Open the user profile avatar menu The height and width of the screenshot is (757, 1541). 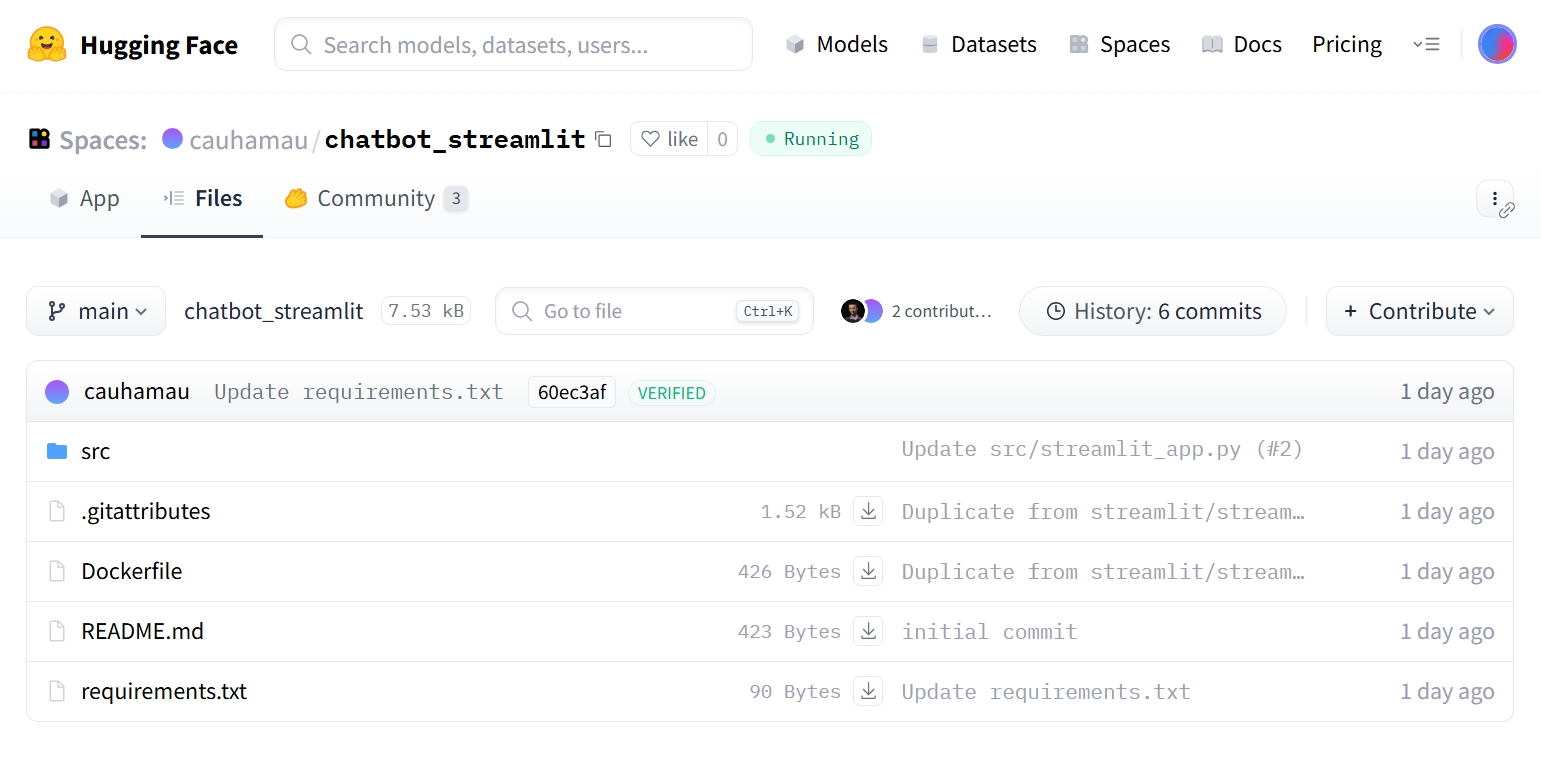tap(1497, 44)
